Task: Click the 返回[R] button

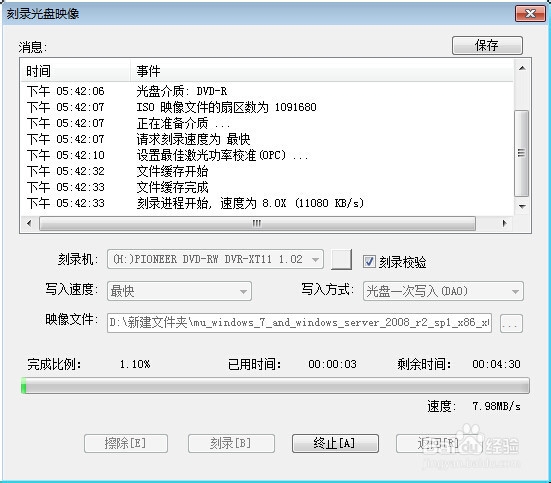Action: coord(439,443)
